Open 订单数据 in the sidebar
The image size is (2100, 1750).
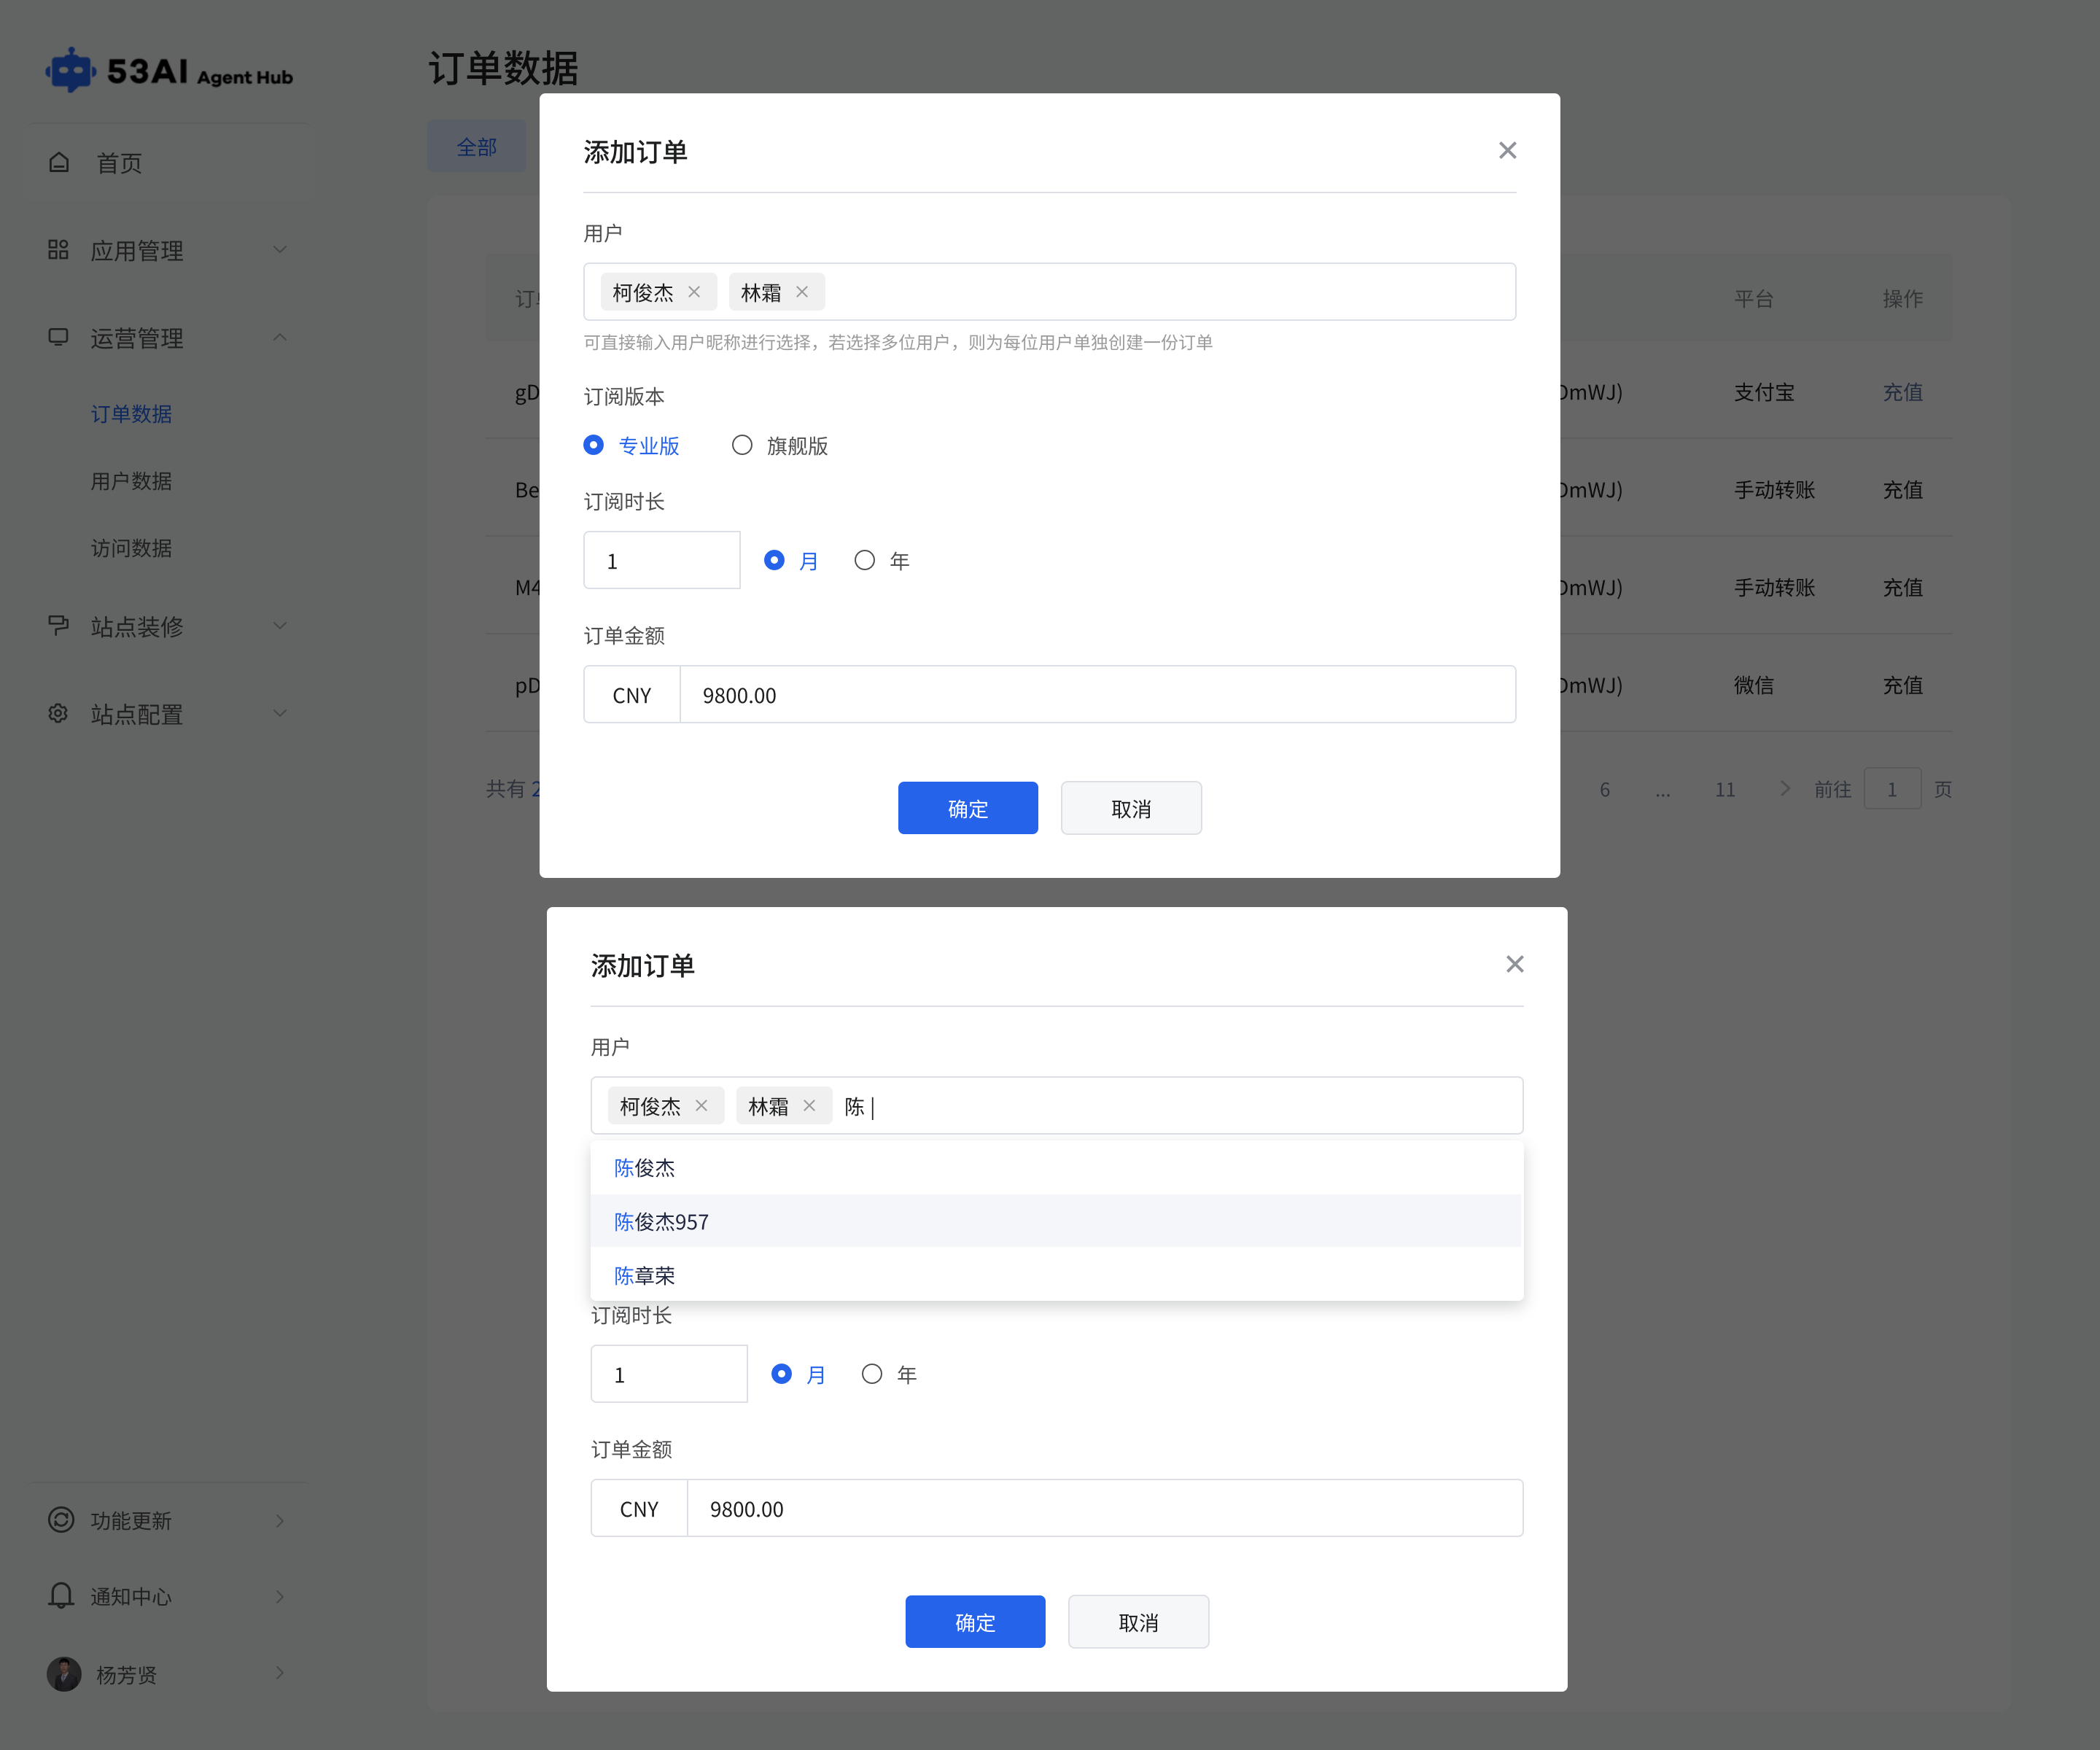(x=131, y=413)
